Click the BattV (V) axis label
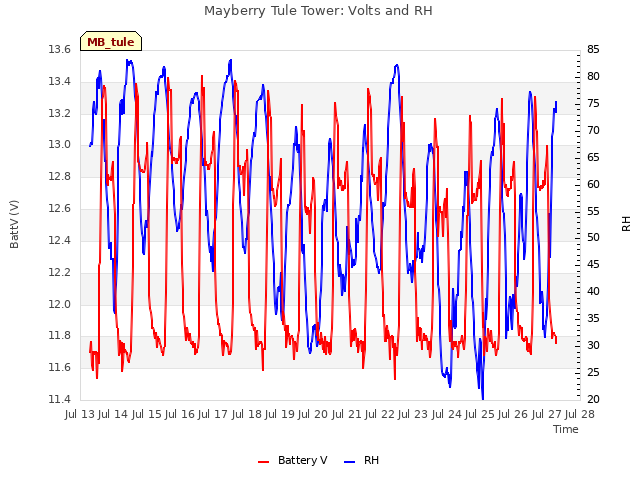Image resolution: width=640 pixels, height=480 pixels. pyautogui.click(x=14, y=224)
